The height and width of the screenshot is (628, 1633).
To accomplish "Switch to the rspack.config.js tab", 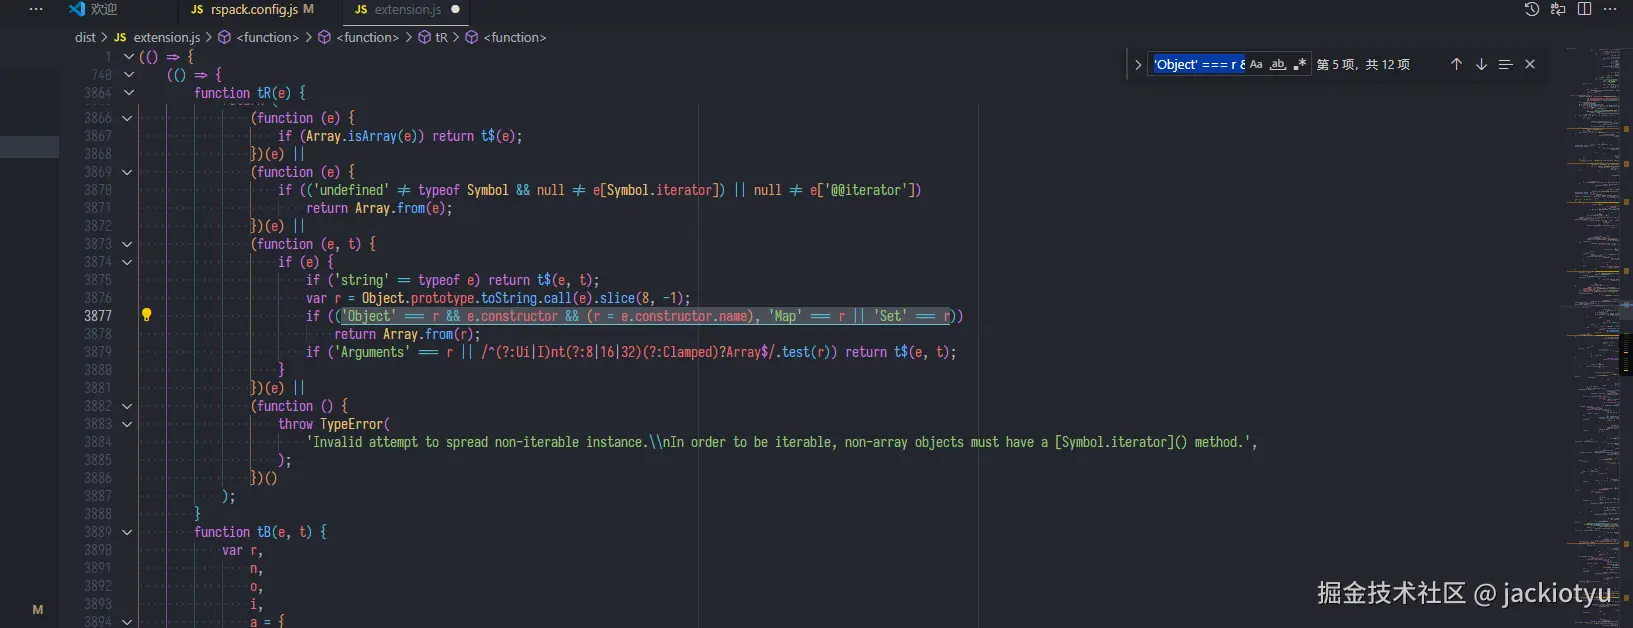I will coord(254,9).
